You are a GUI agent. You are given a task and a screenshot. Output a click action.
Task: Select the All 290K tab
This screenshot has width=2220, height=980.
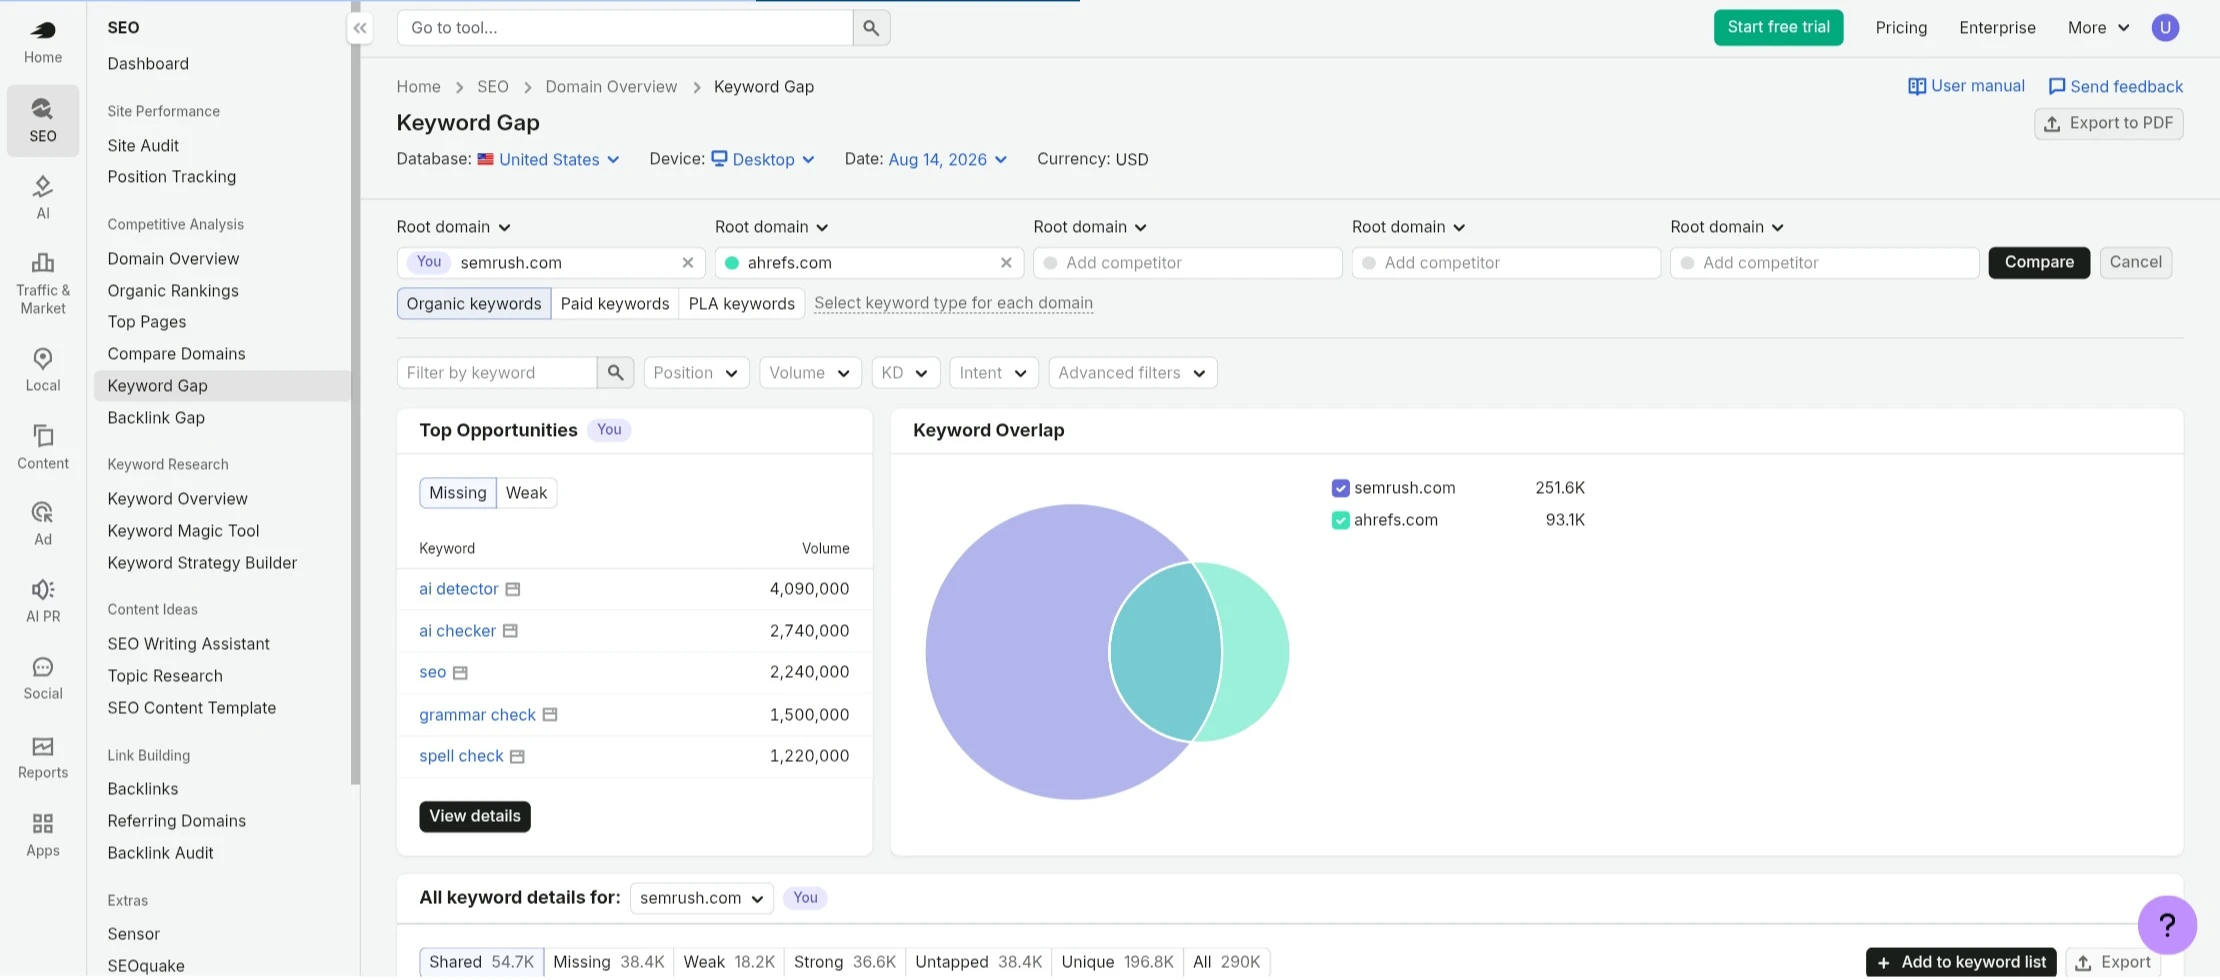[1226, 962]
